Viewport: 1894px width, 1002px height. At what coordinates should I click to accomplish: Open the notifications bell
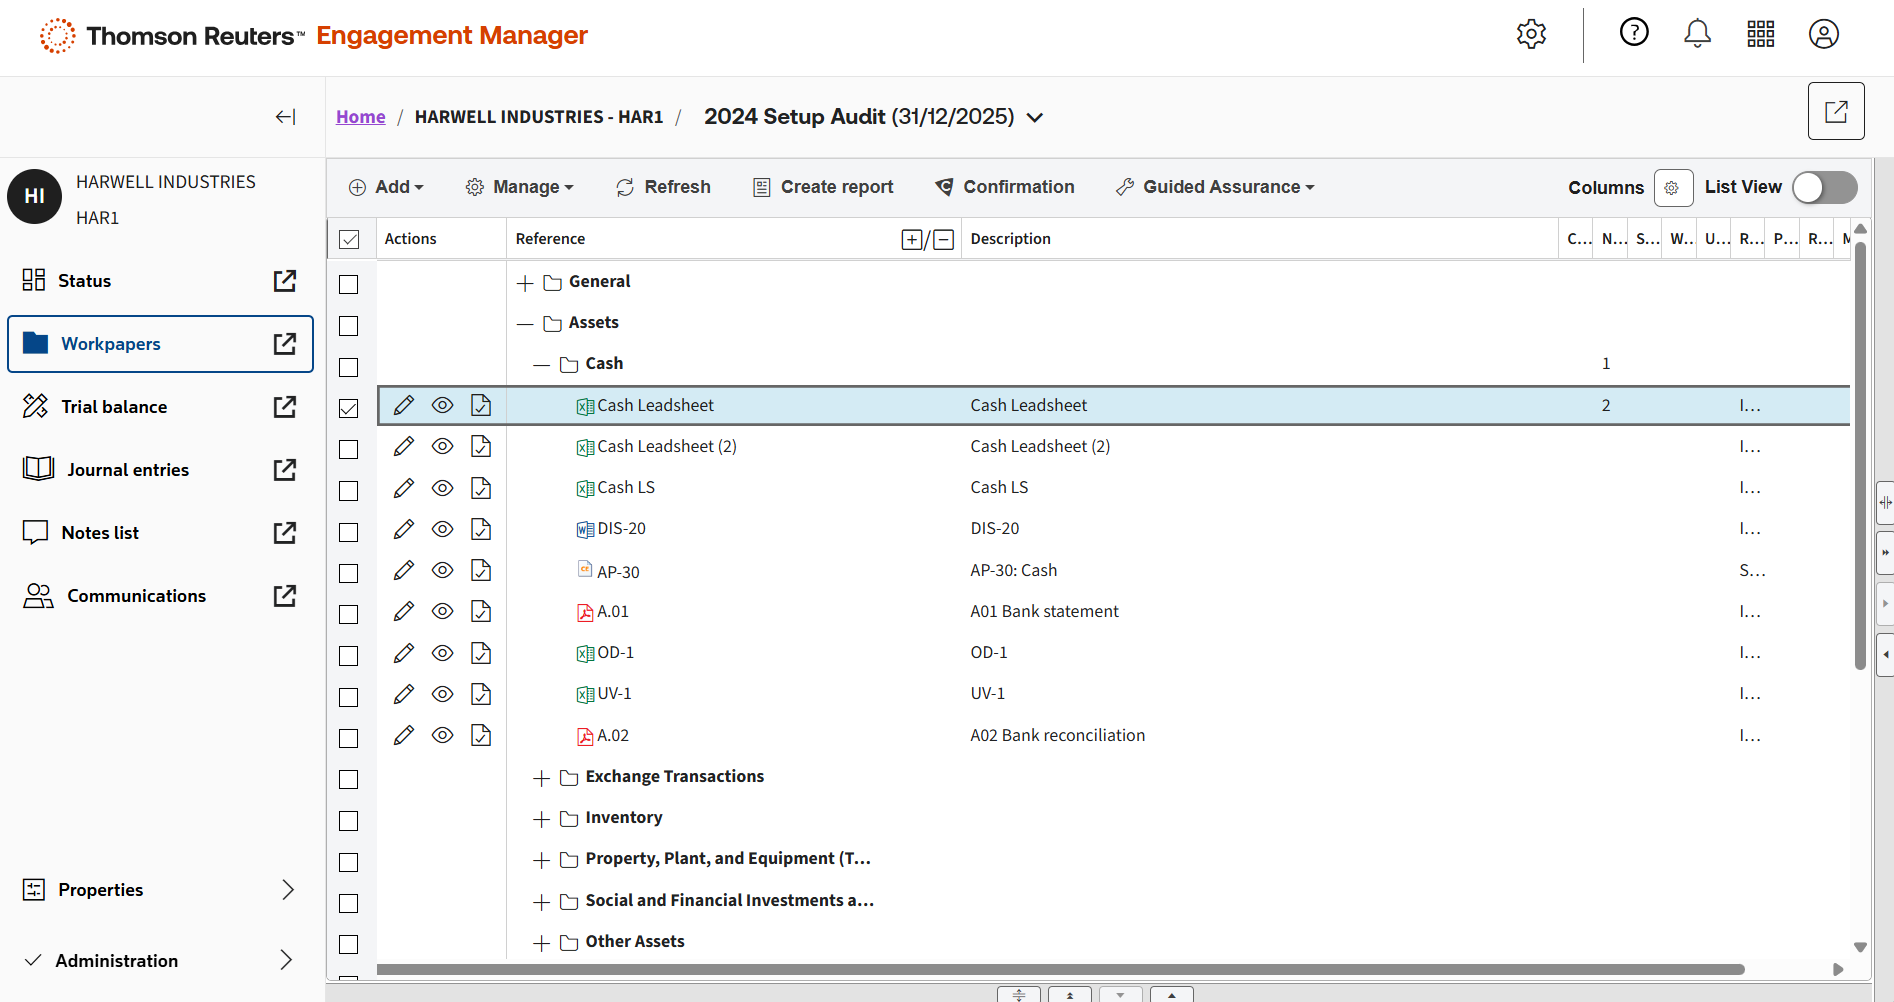(x=1697, y=34)
